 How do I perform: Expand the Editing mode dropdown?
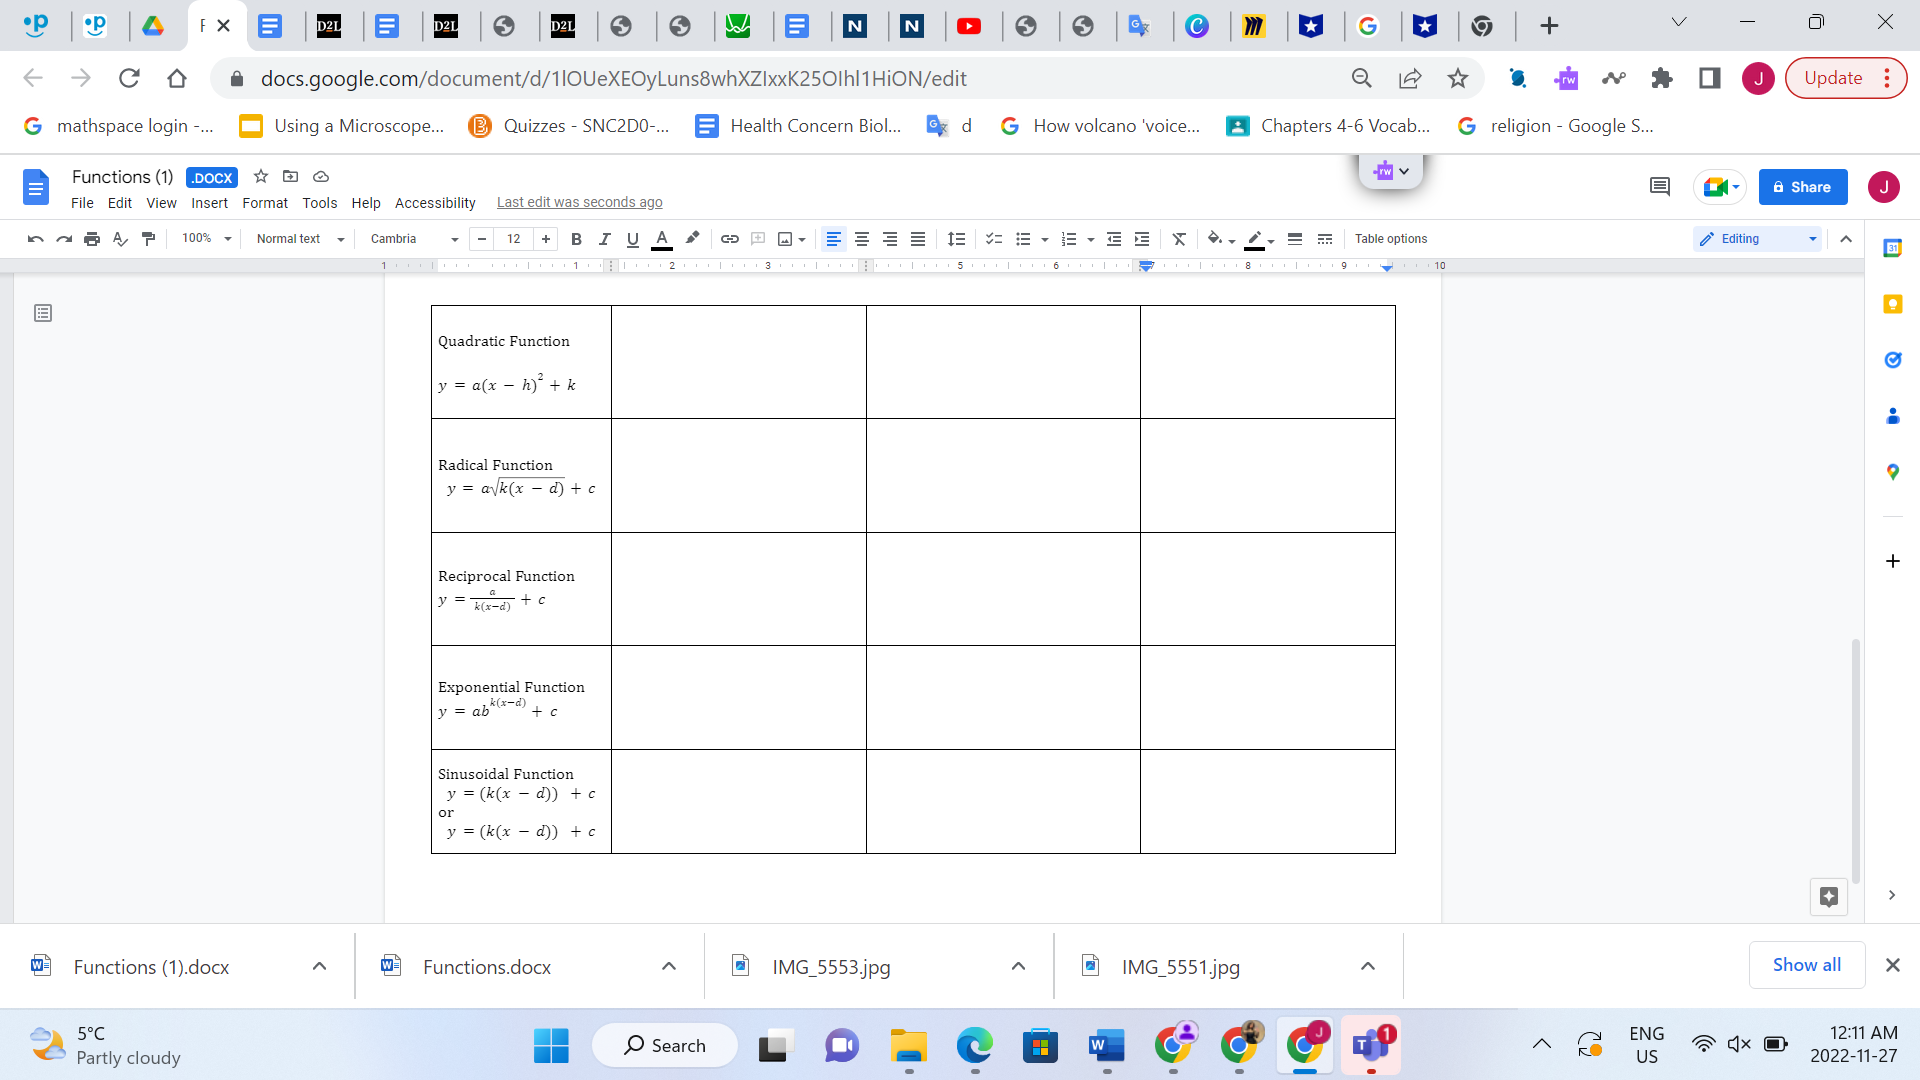[x=1758, y=239]
